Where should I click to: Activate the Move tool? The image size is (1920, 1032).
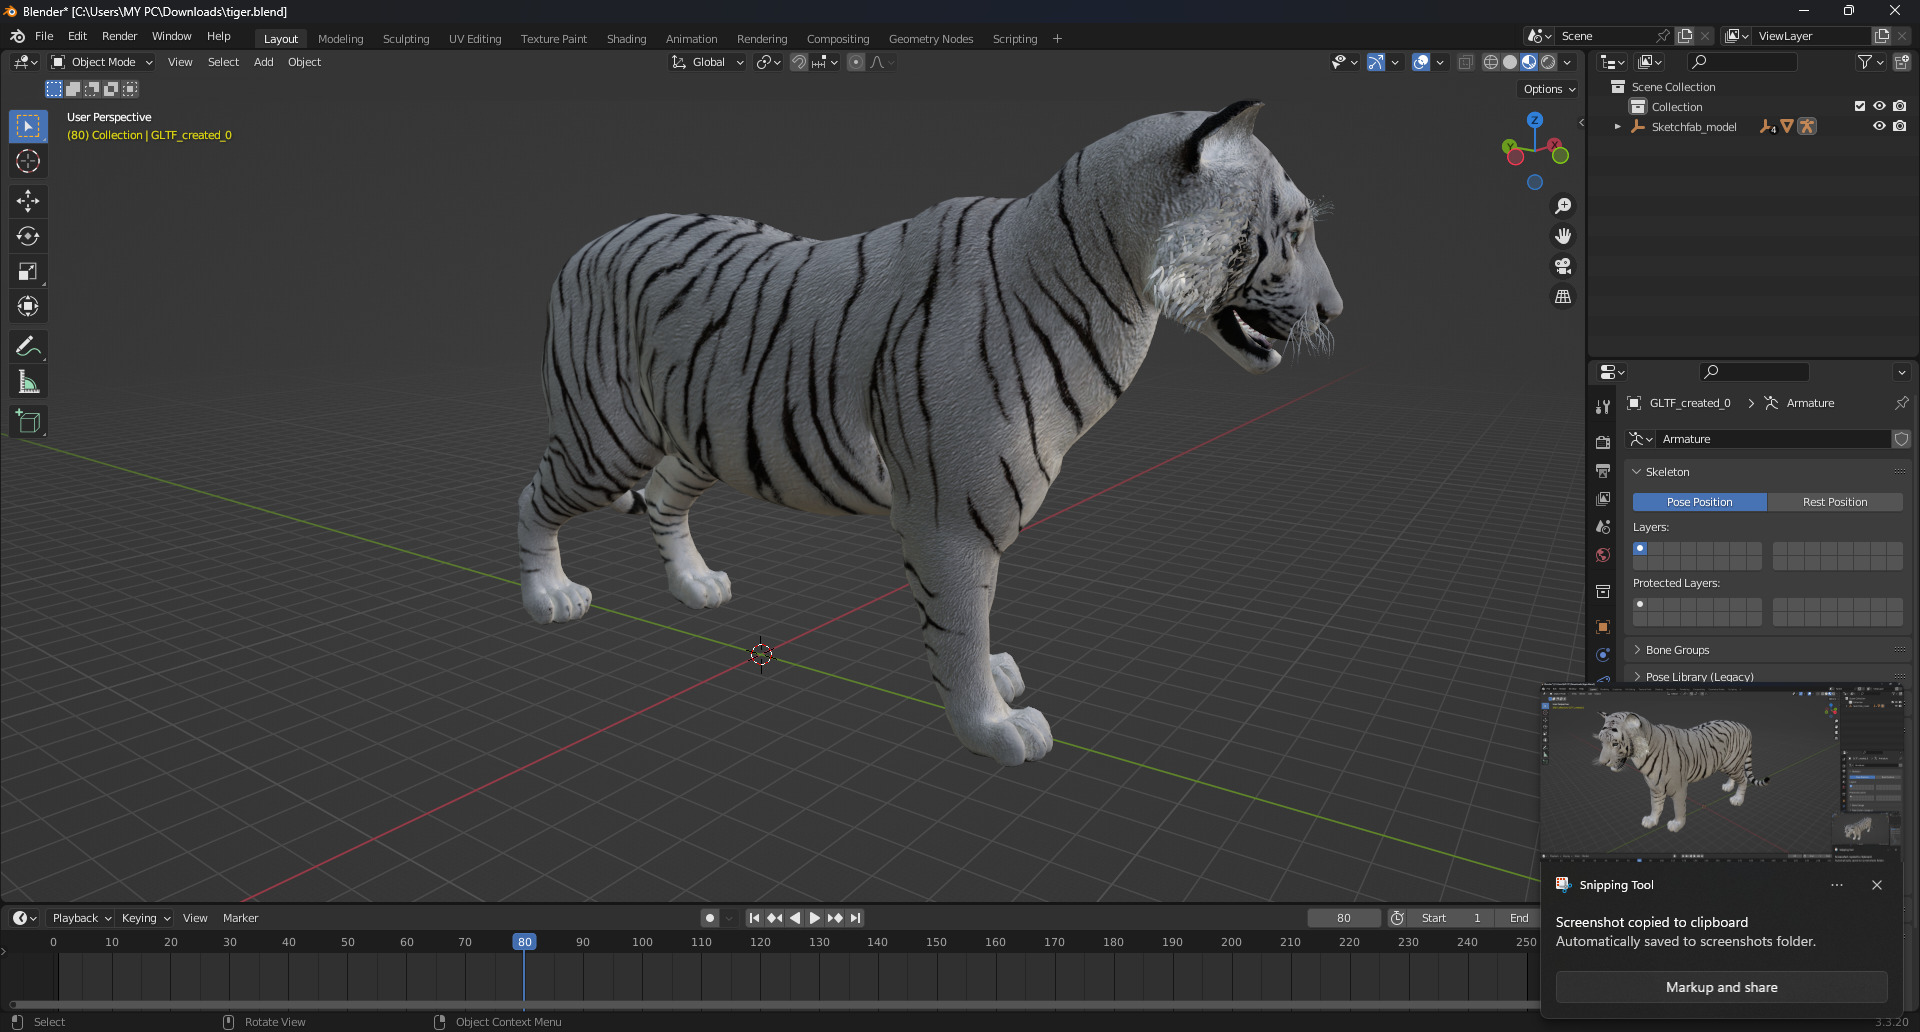(x=28, y=201)
